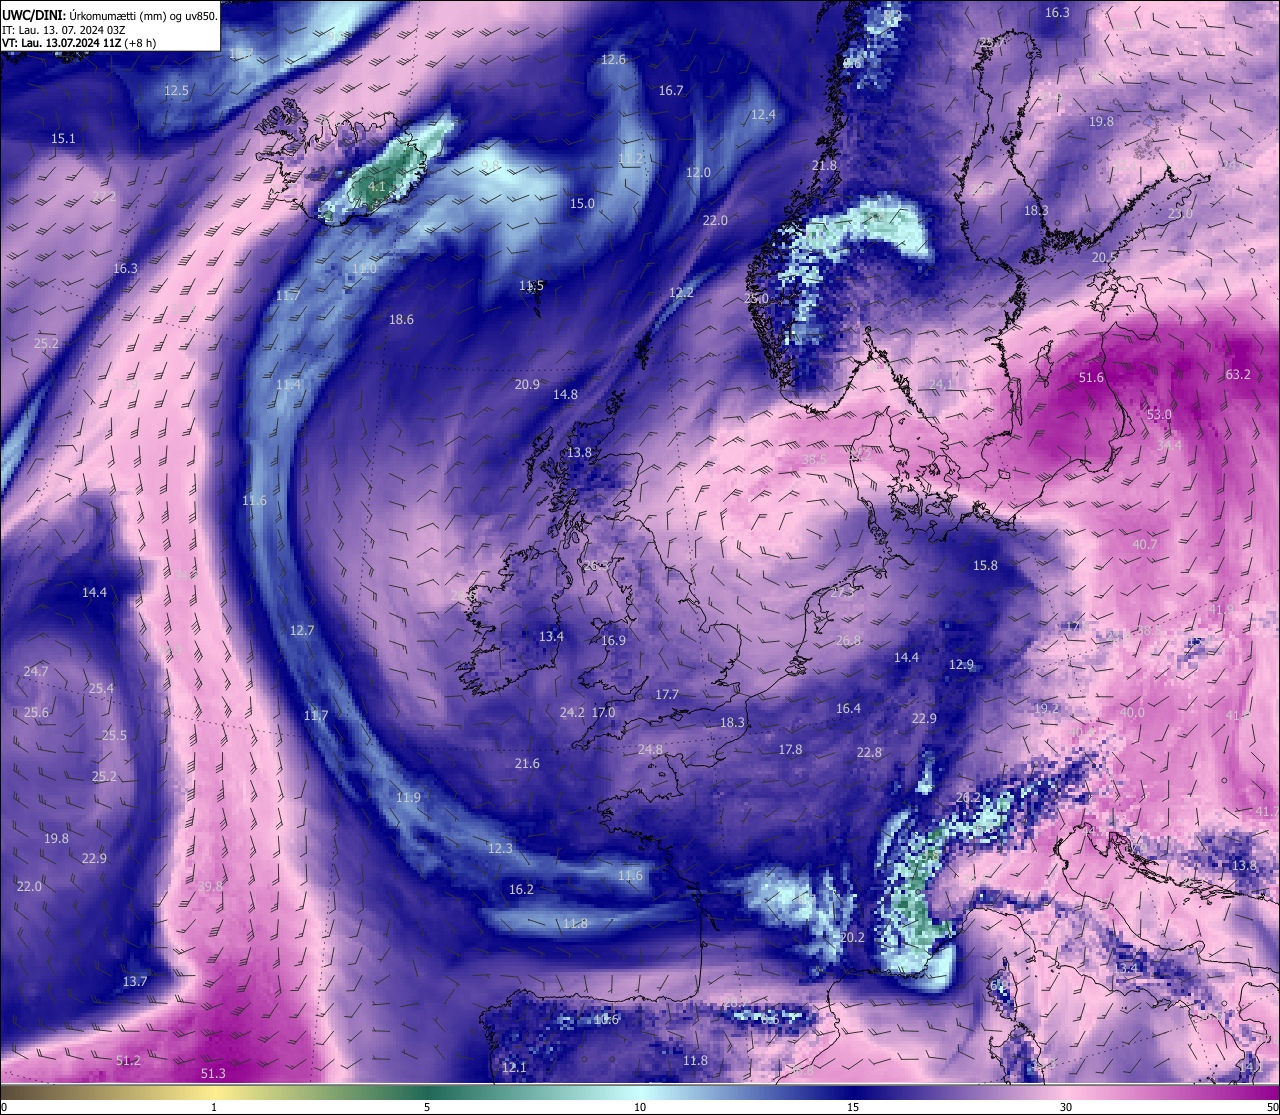
Task: Select the 25.6 value label
Action: [36, 713]
